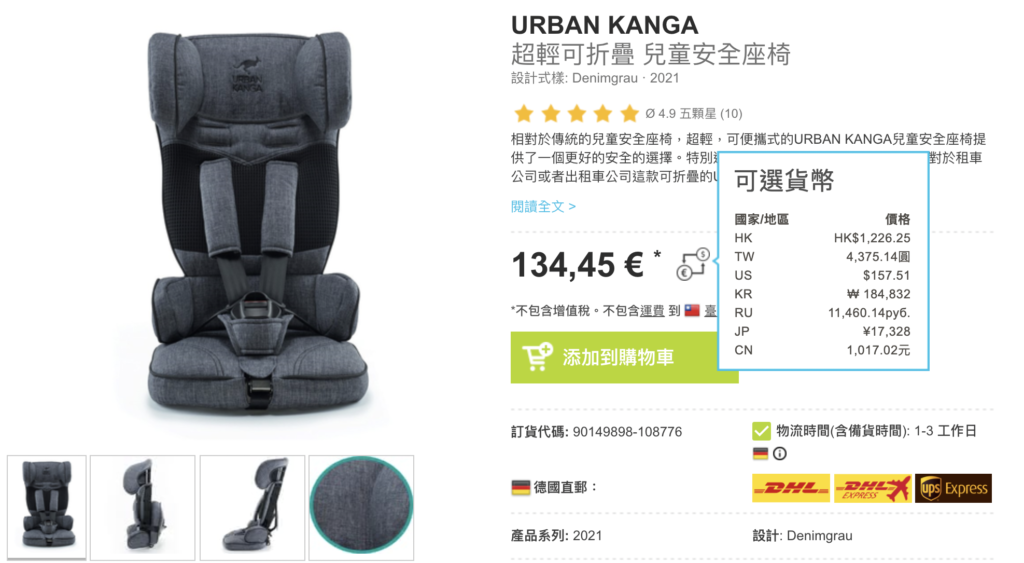Click the German flag beside 德國直郵
The image size is (1024, 563).
(520, 487)
